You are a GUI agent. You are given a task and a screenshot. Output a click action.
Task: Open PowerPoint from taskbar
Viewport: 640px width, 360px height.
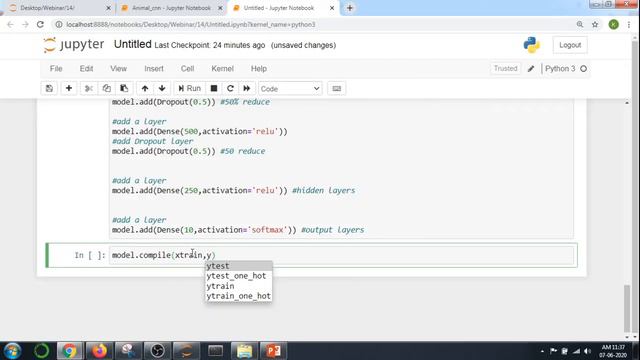click(273, 351)
